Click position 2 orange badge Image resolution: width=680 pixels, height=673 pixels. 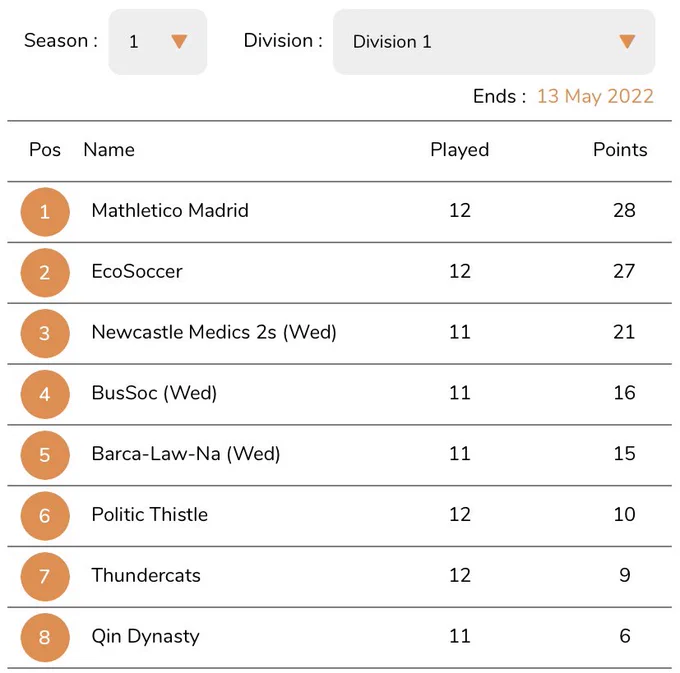(x=45, y=272)
